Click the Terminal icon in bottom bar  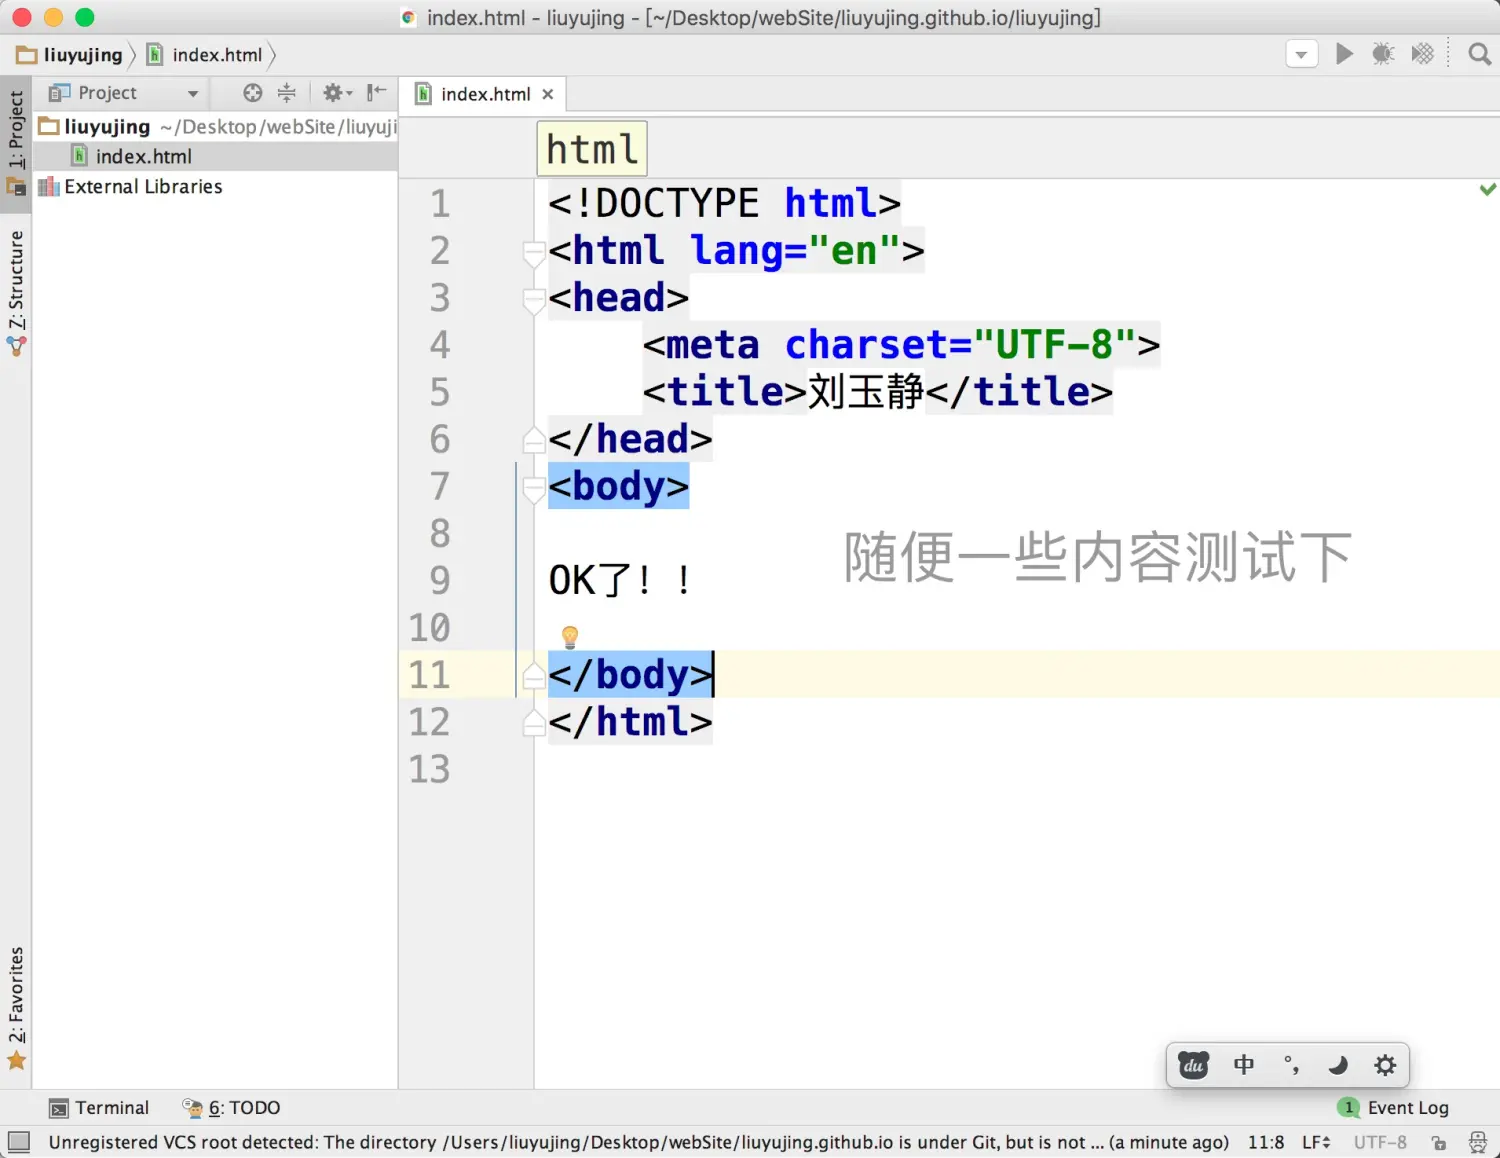pos(59,1108)
